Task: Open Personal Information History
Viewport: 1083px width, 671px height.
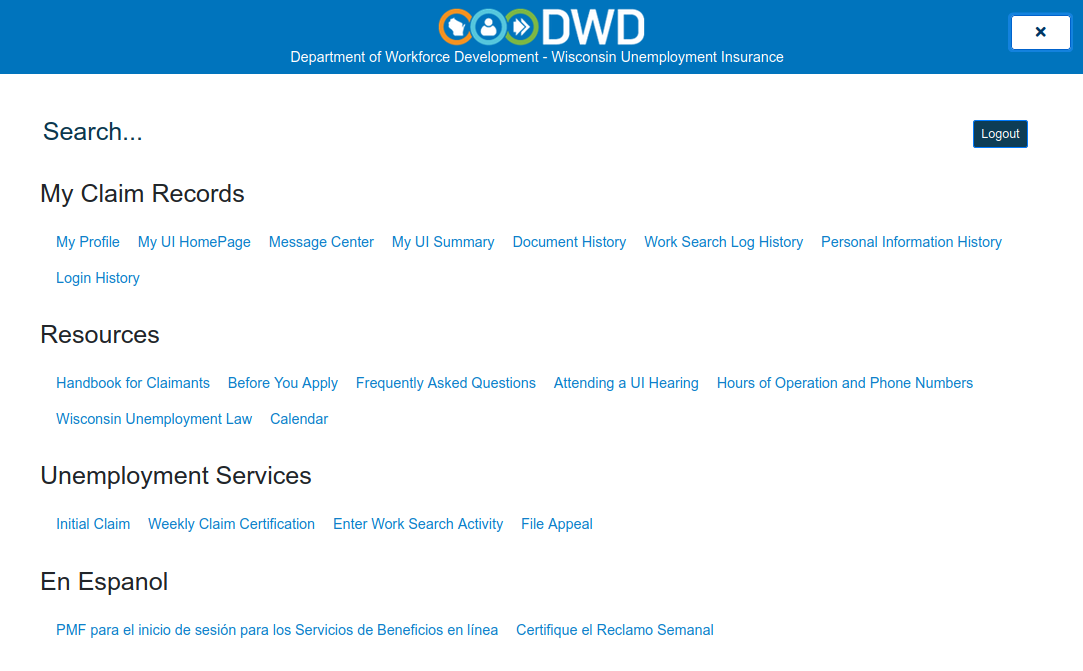Action: 911,242
